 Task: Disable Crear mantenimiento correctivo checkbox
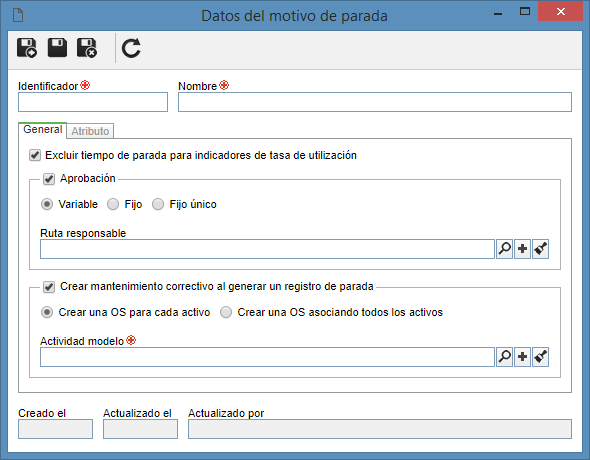49,287
